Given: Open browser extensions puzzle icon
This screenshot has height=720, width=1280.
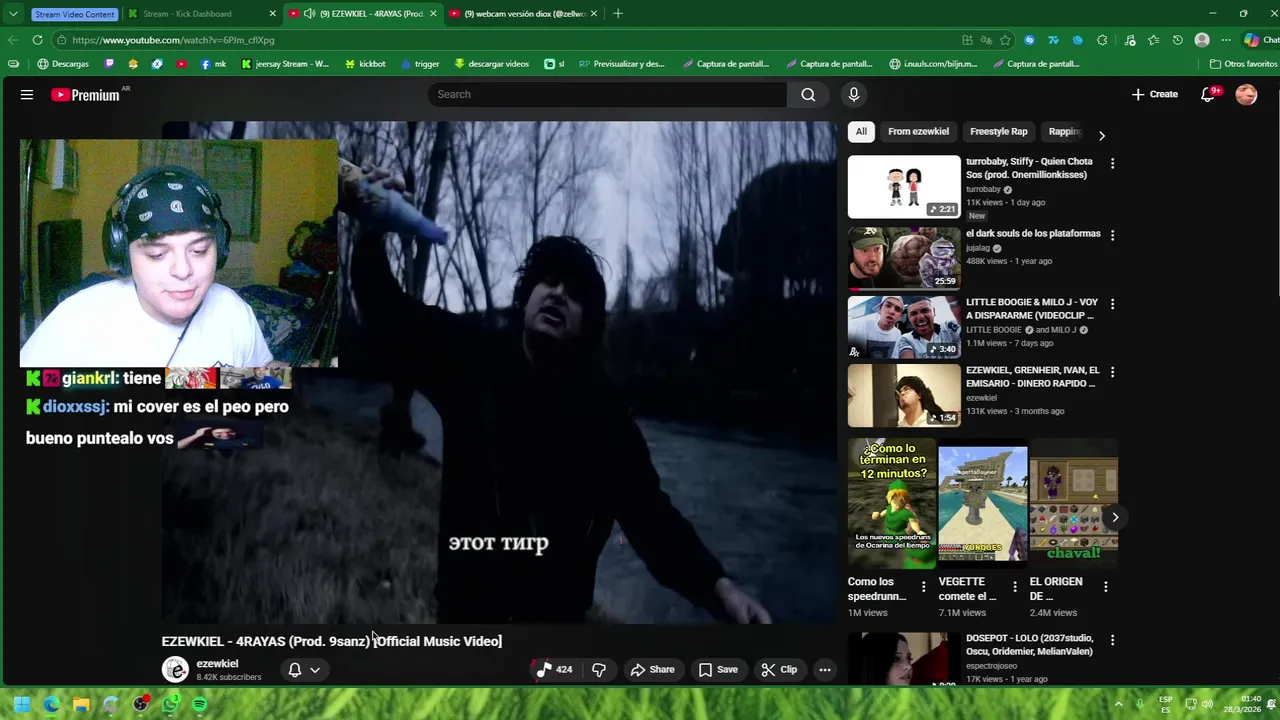Looking at the screenshot, I should 1102,40.
